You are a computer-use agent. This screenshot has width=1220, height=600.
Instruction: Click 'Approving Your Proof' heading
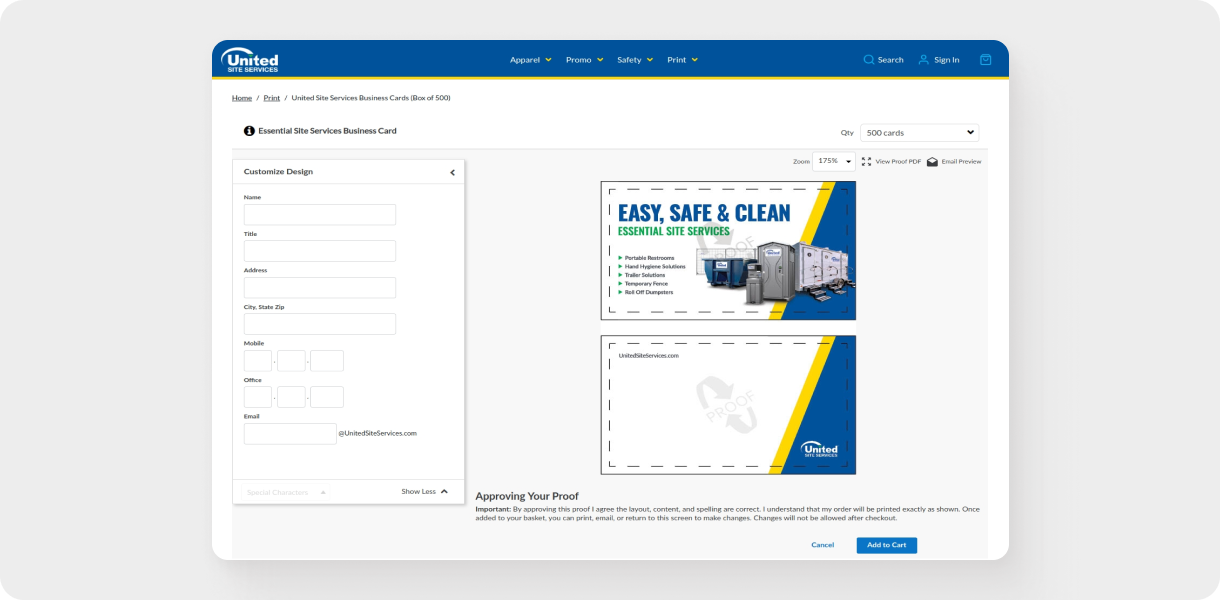(527, 496)
